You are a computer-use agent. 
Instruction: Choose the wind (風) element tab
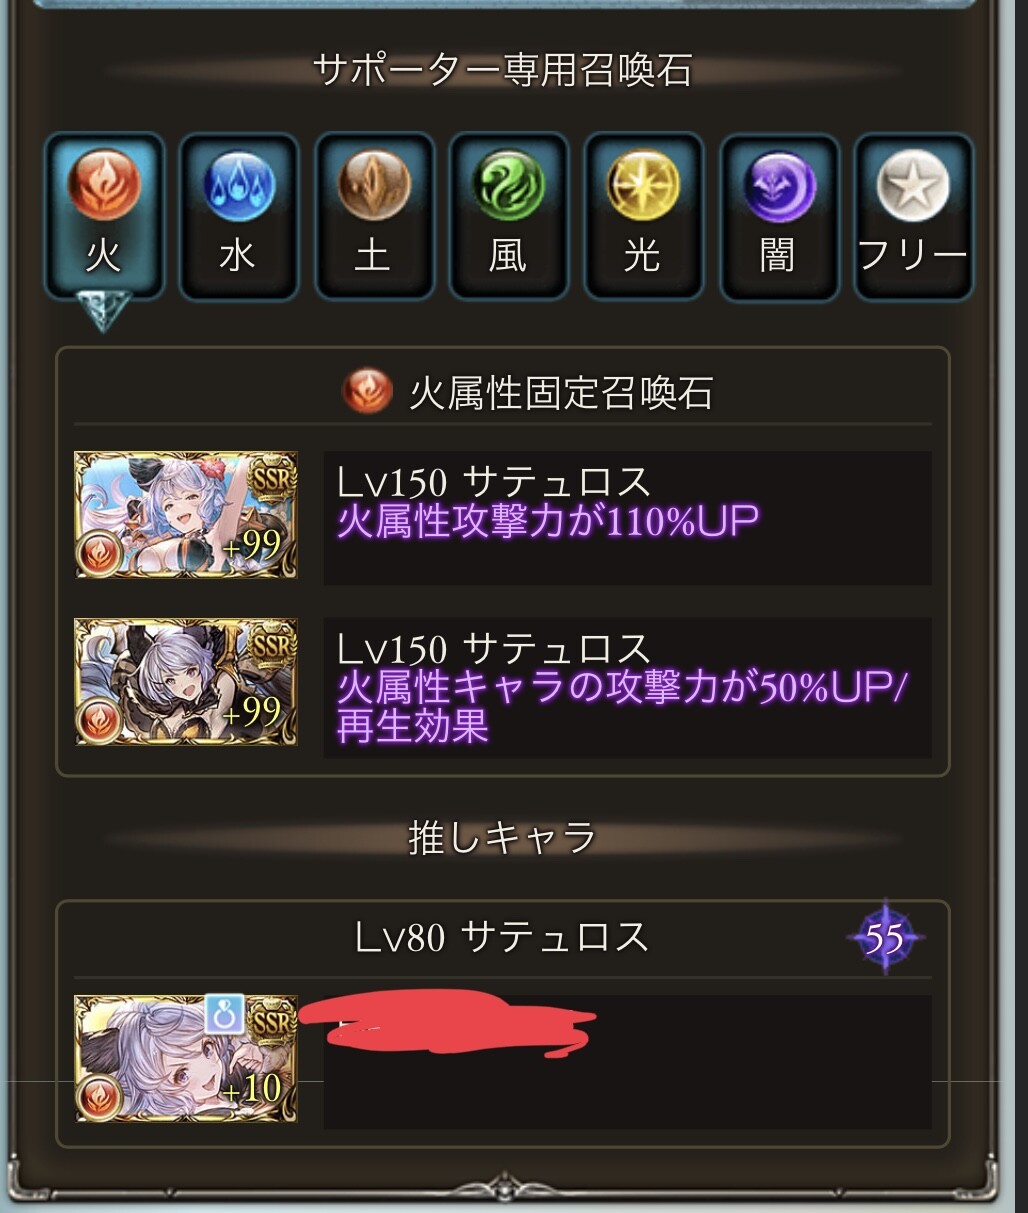(x=509, y=216)
